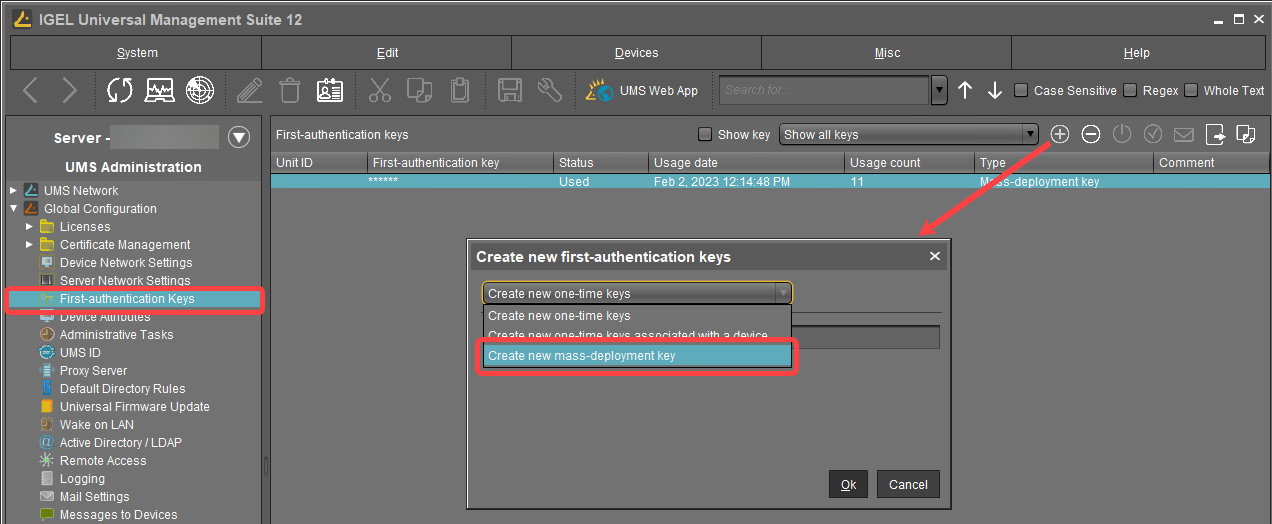This screenshot has height=524, width=1272.
Task: Toggle the Case Sensitive checkbox
Action: [x=1021, y=91]
